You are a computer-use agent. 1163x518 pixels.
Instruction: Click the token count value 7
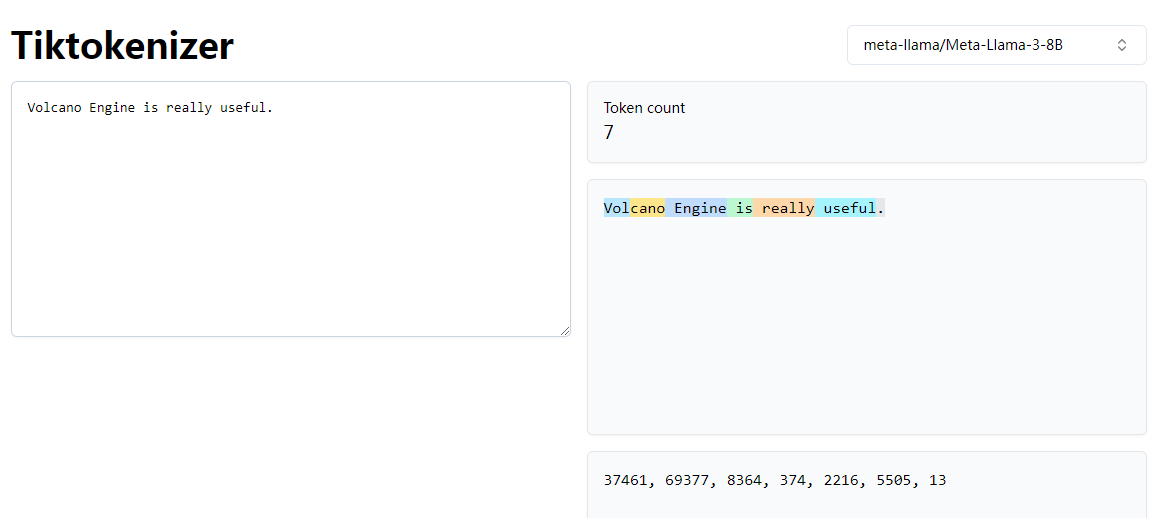click(x=609, y=133)
